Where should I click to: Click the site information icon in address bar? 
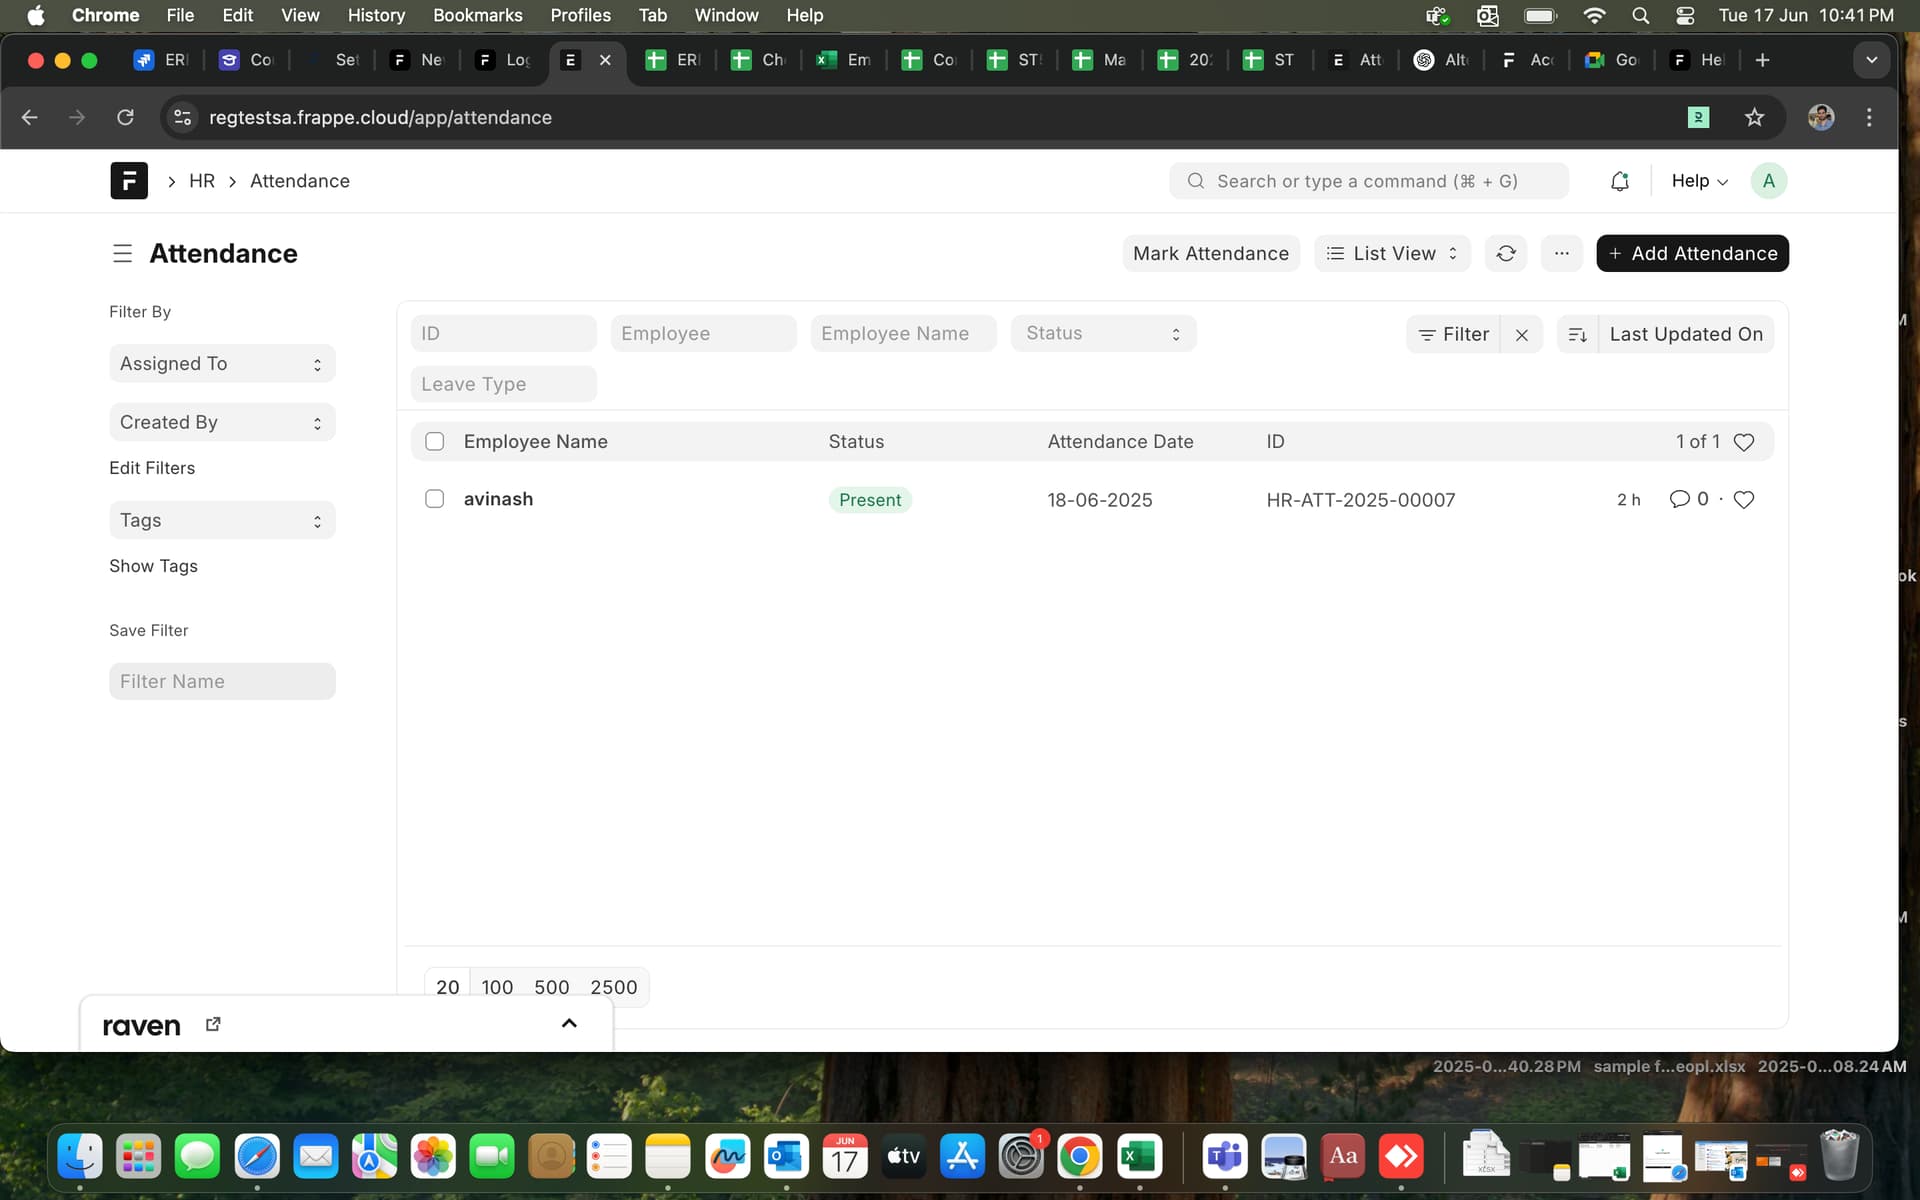click(x=182, y=117)
